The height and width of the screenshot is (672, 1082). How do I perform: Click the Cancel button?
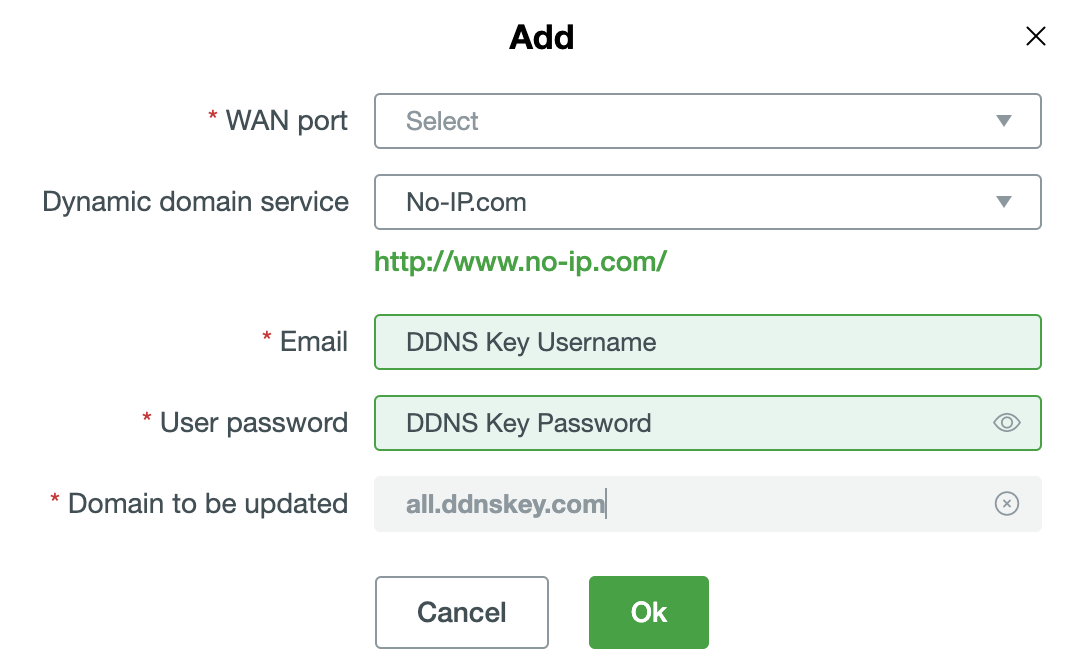(x=461, y=612)
